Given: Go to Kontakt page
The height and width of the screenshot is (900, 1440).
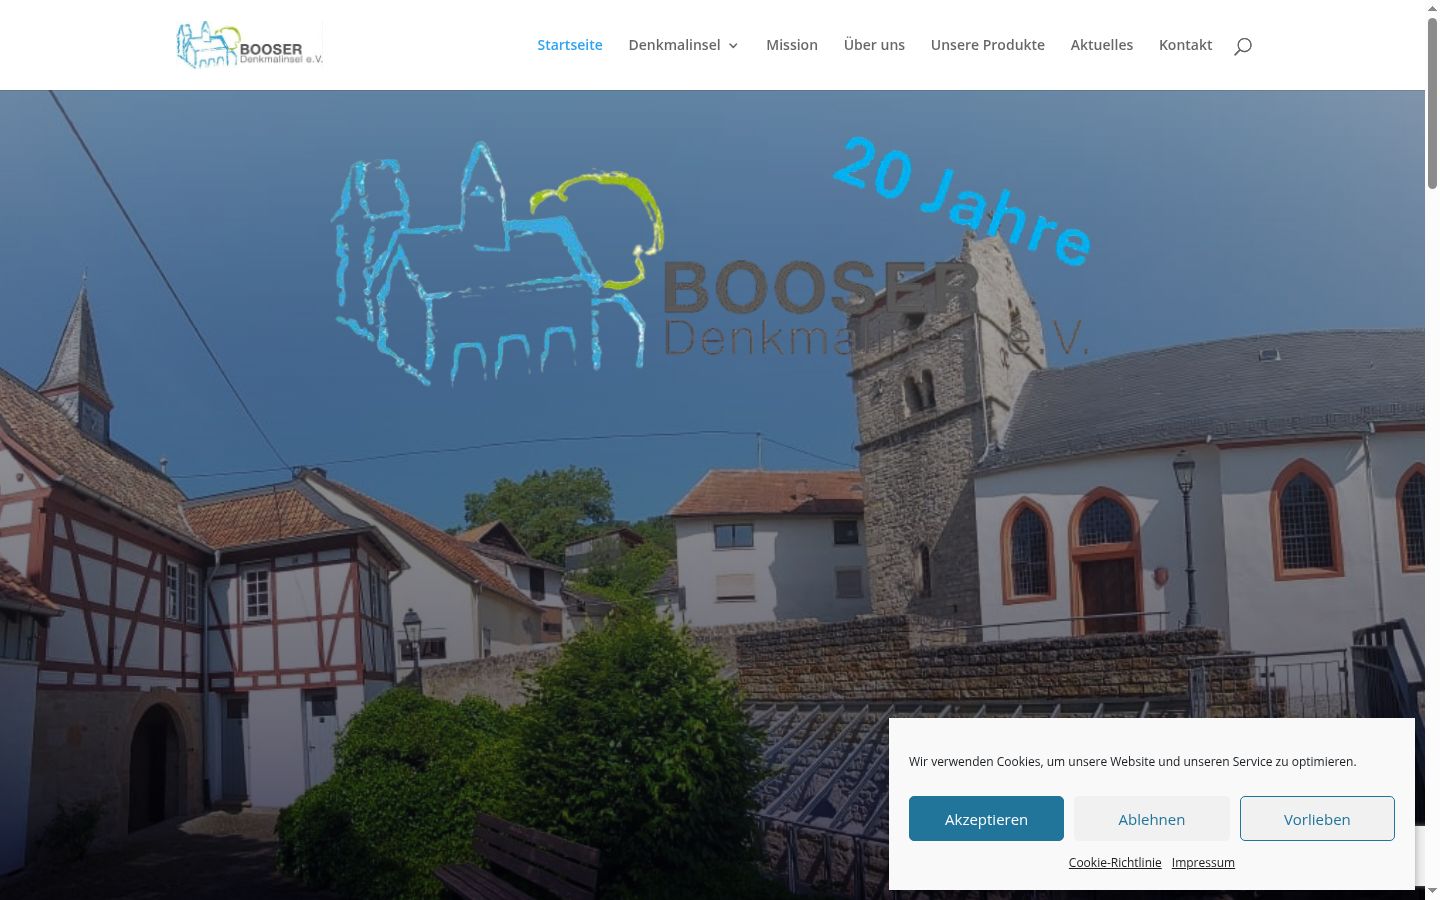Looking at the screenshot, I should pos(1186,45).
